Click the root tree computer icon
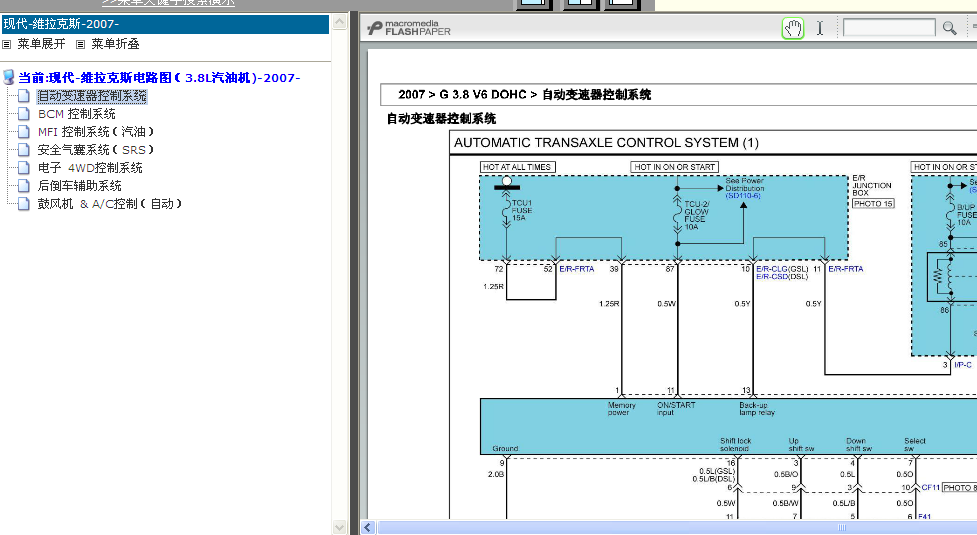The image size is (977, 535). tap(8, 77)
